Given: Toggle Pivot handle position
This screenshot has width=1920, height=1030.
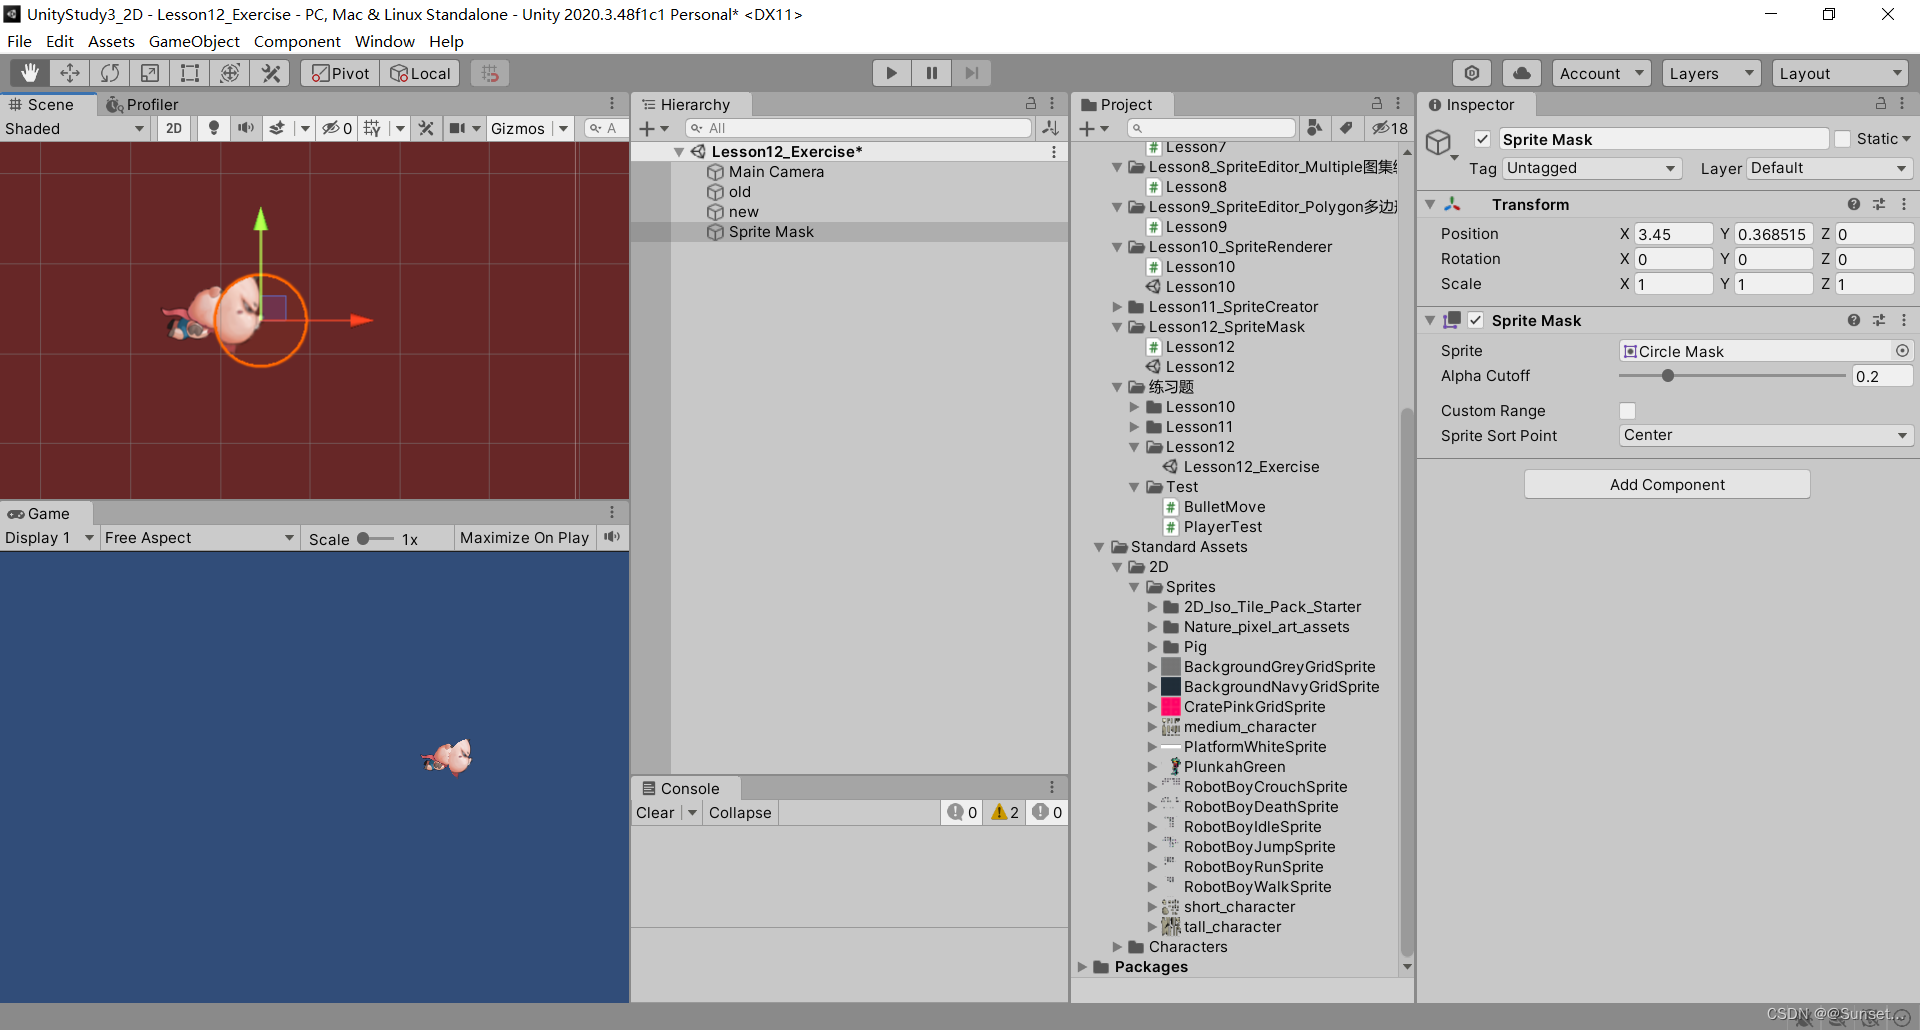Looking at the screenshot, I should coord(340,73).
